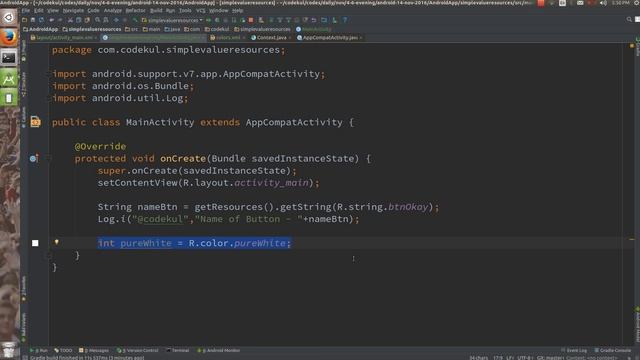The height and width of the screenshot is (360, 640).
Task: Expand the simplevalueresources run configuration dropdown
Action: [x=172, y=20]
